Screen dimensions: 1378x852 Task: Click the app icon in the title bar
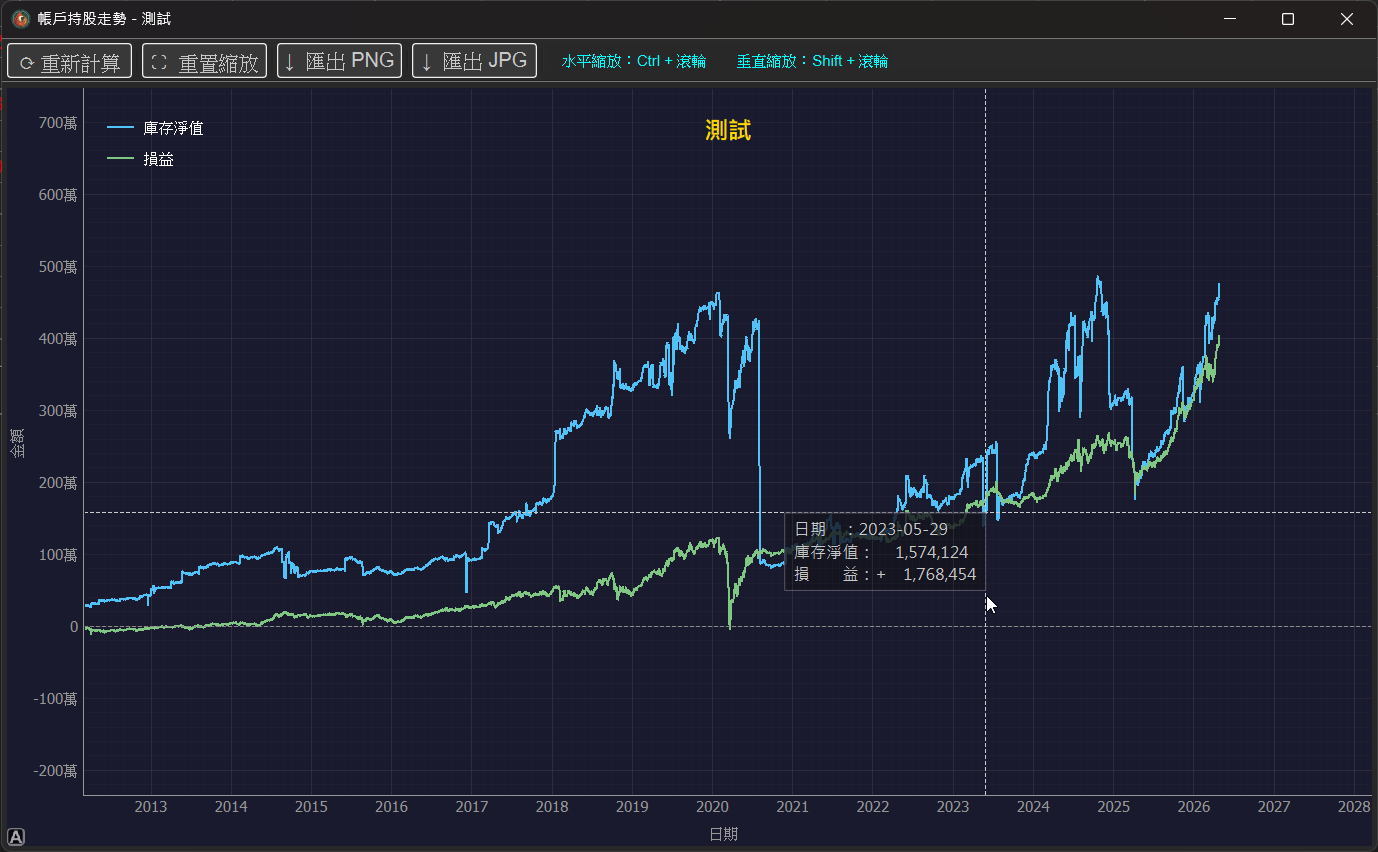[x=21, y=19]
